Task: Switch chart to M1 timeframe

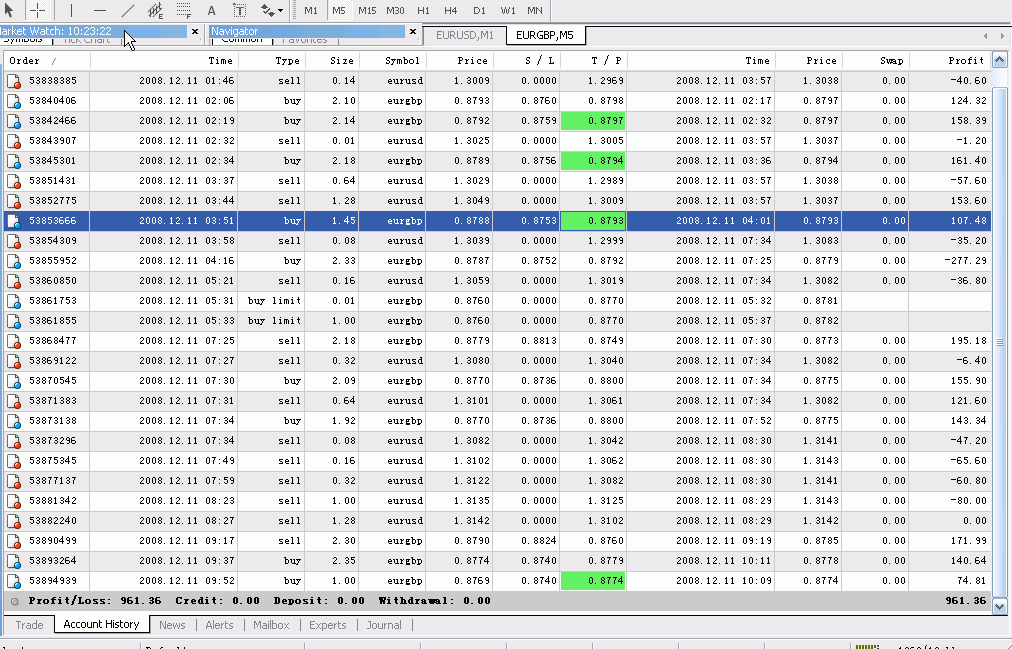Action: (311, 10)
